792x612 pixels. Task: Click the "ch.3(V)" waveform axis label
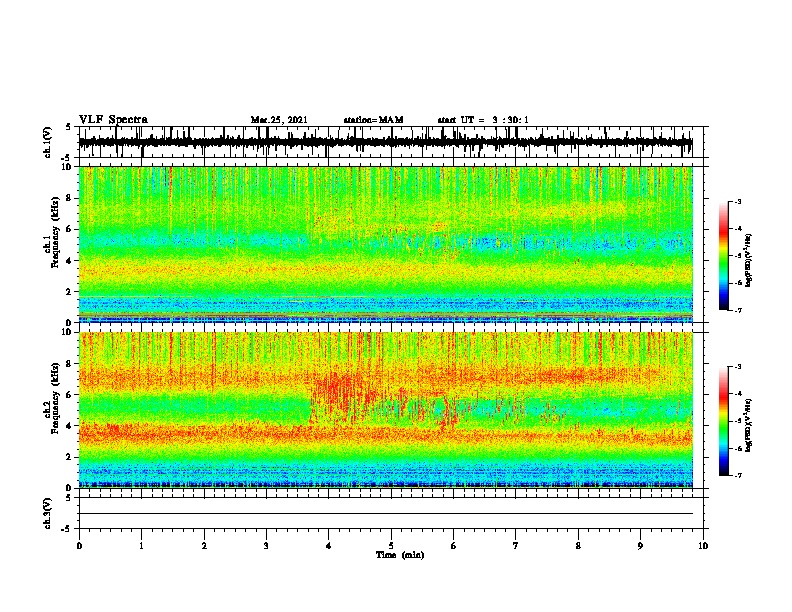click(x=48, y=513)
